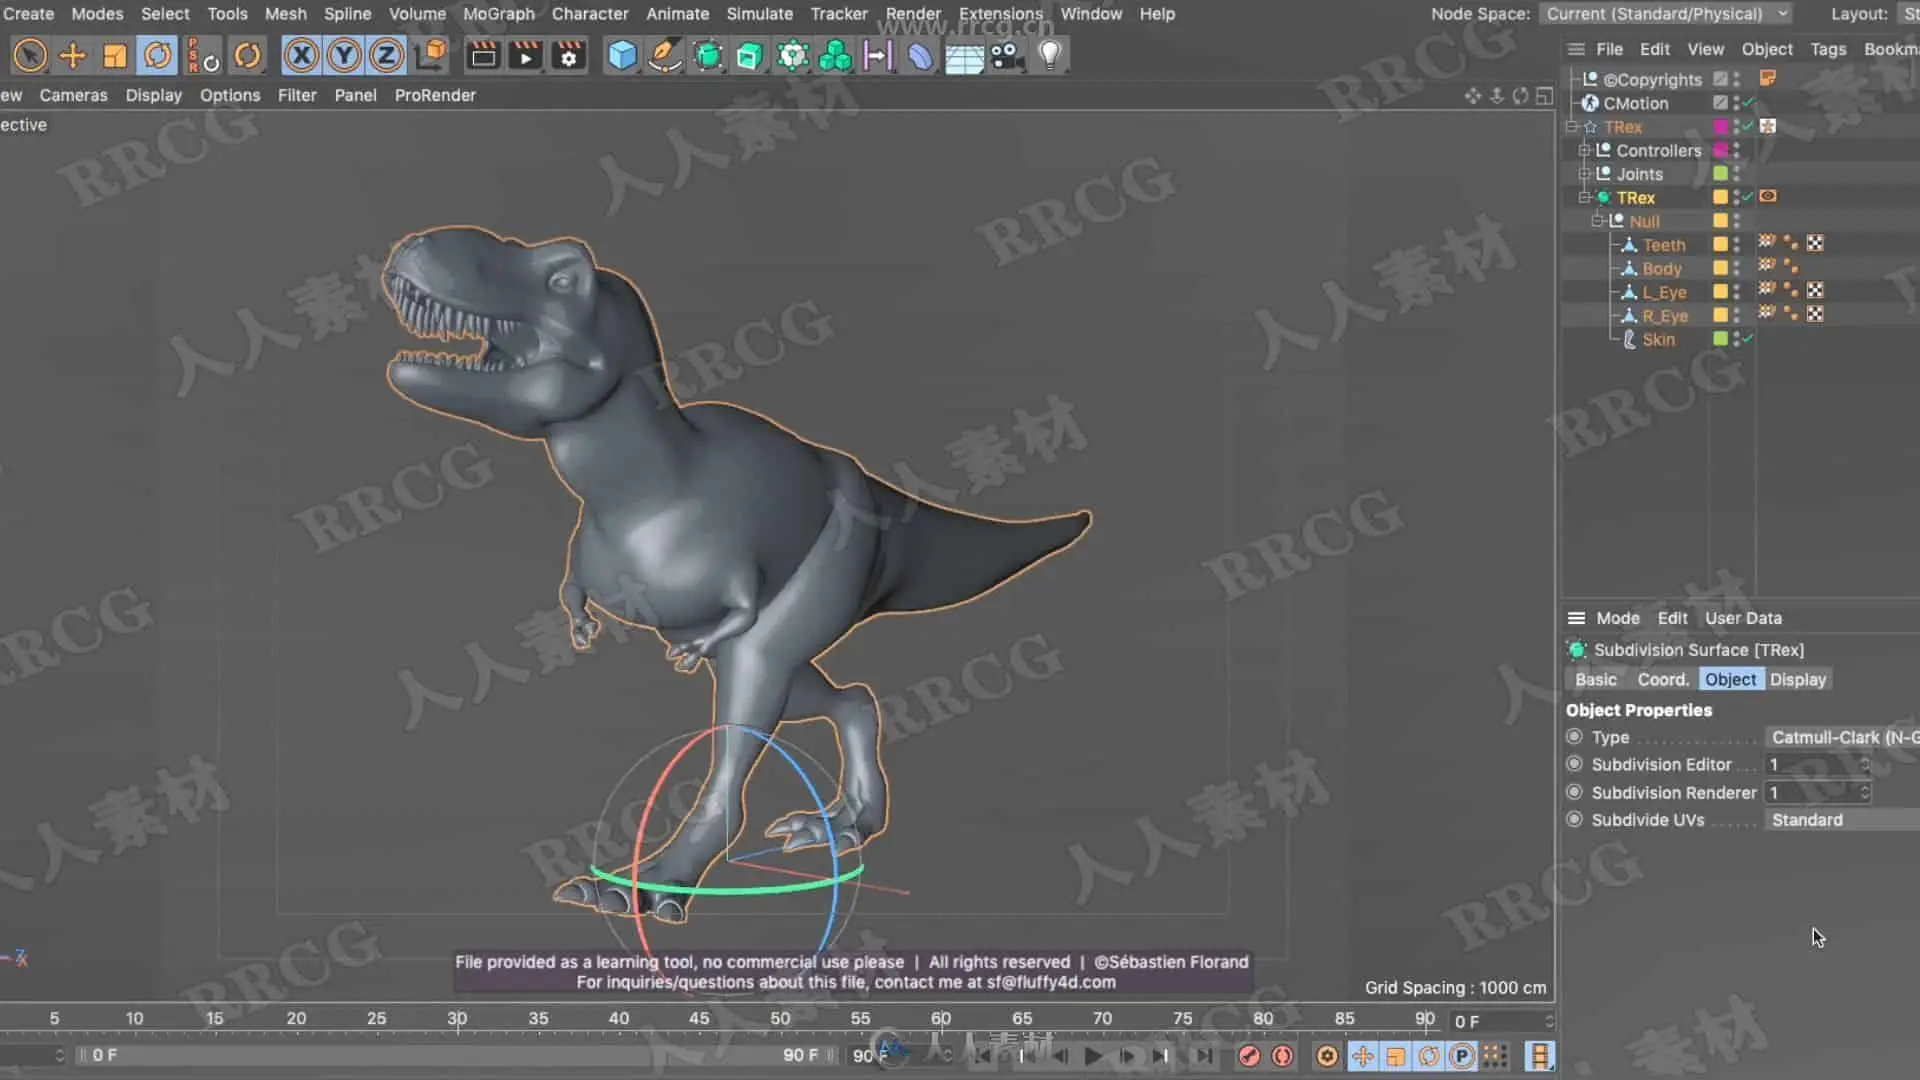Switch to the Display tab
The width and height of the screenshot is (1920, 1080).
pyautogui.click(x=1797, y=679)
